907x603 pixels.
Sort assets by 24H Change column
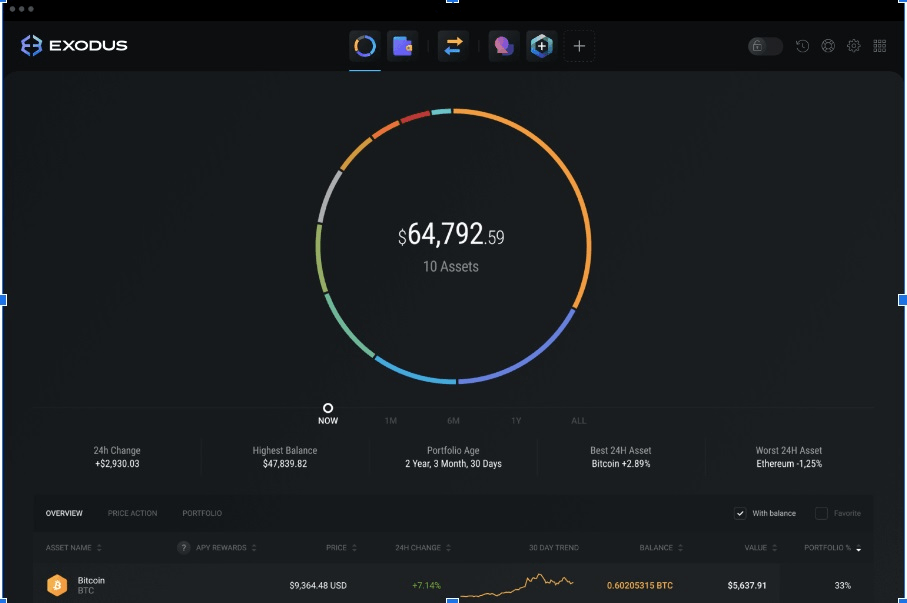tap(420, 547)
